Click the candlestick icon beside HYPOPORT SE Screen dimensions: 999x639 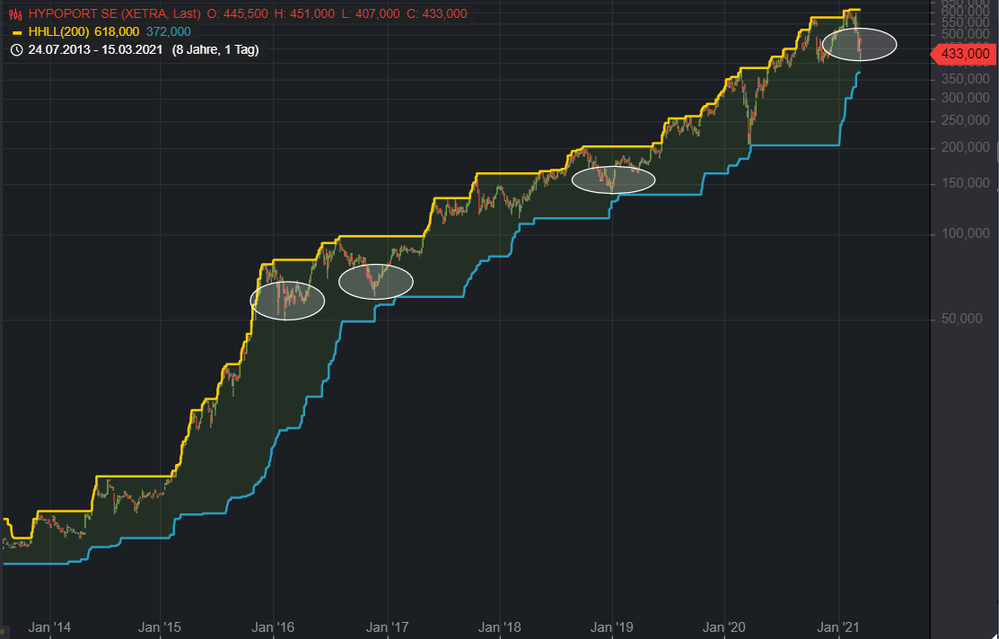point(16,14)
